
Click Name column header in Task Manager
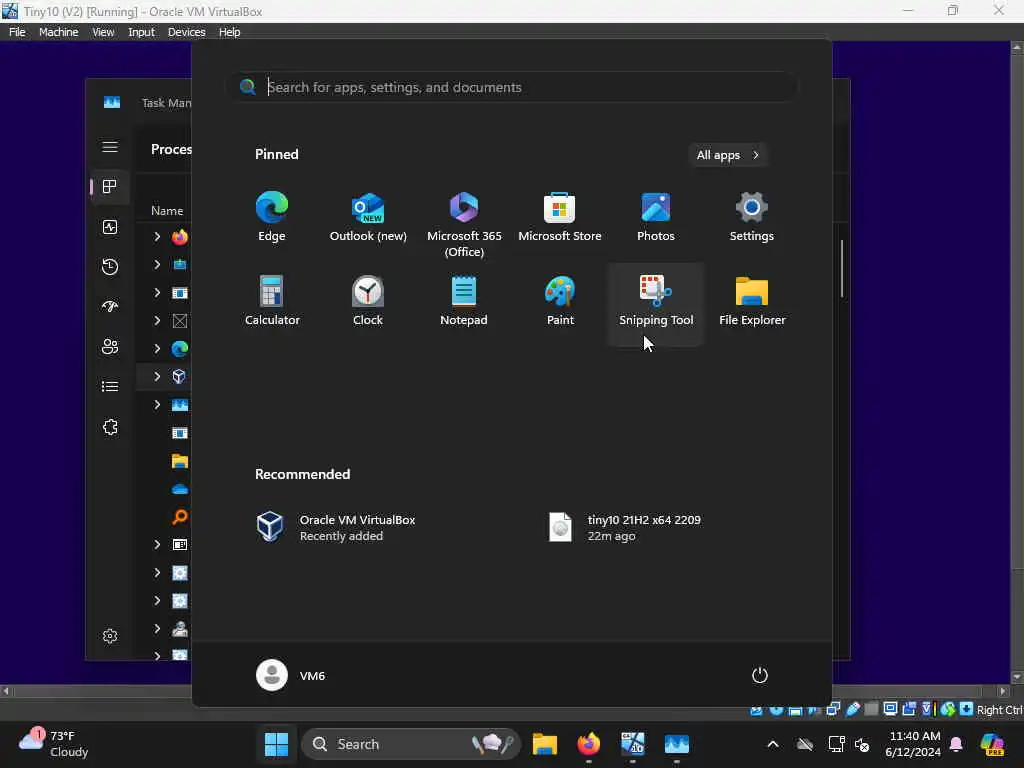pyautogui.click(x=167, y=211)
